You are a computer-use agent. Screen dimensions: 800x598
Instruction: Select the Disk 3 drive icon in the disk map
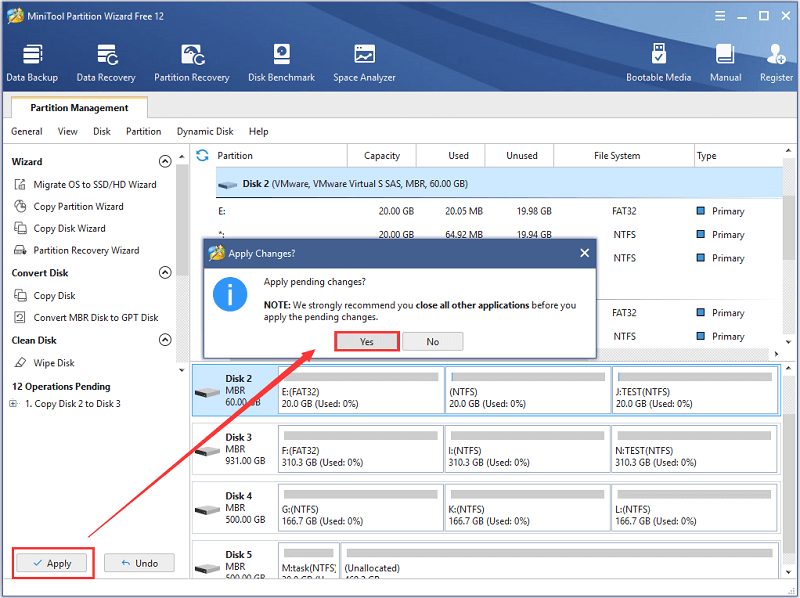[x=207, y=451]
